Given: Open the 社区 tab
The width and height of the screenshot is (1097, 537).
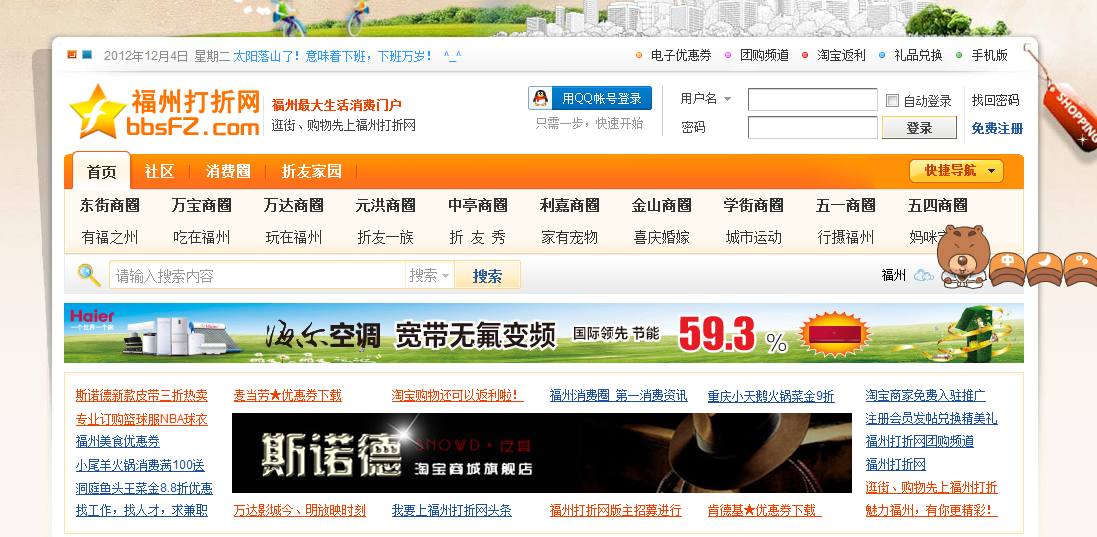Looking at the screenshot, I should coord(159,171).
